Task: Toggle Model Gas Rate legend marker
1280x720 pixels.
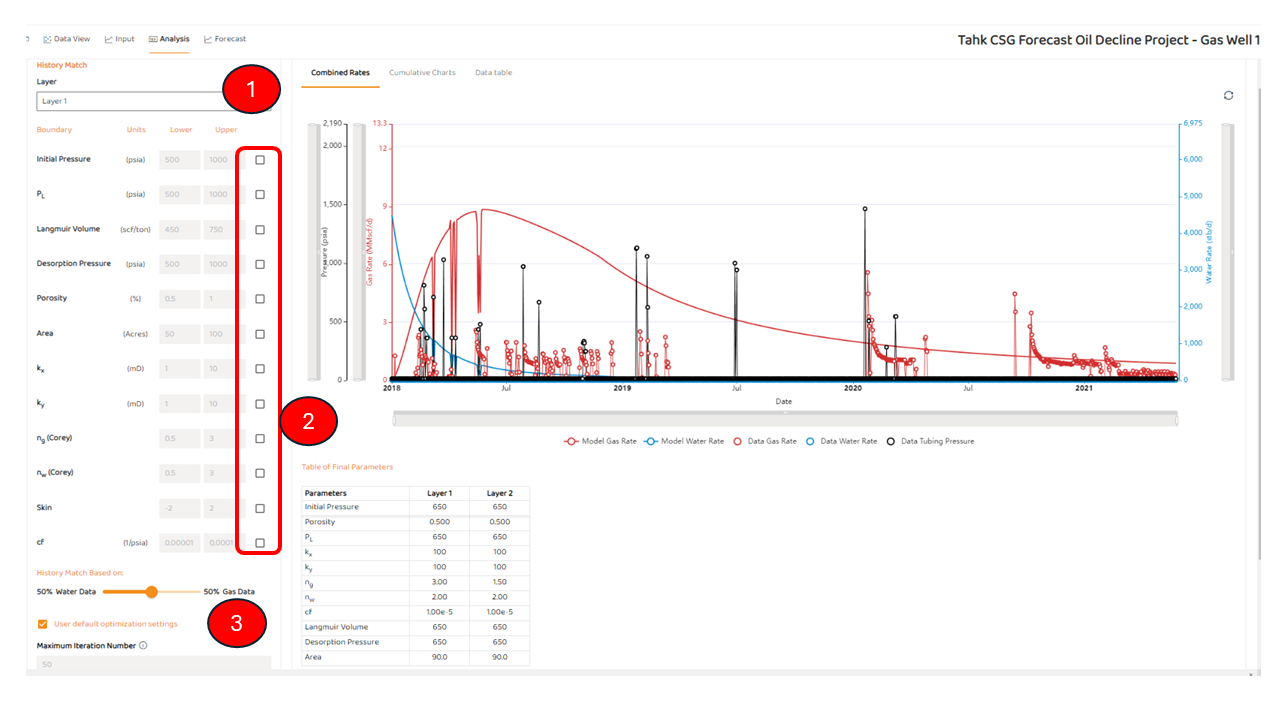Action: tap(571, 441)
